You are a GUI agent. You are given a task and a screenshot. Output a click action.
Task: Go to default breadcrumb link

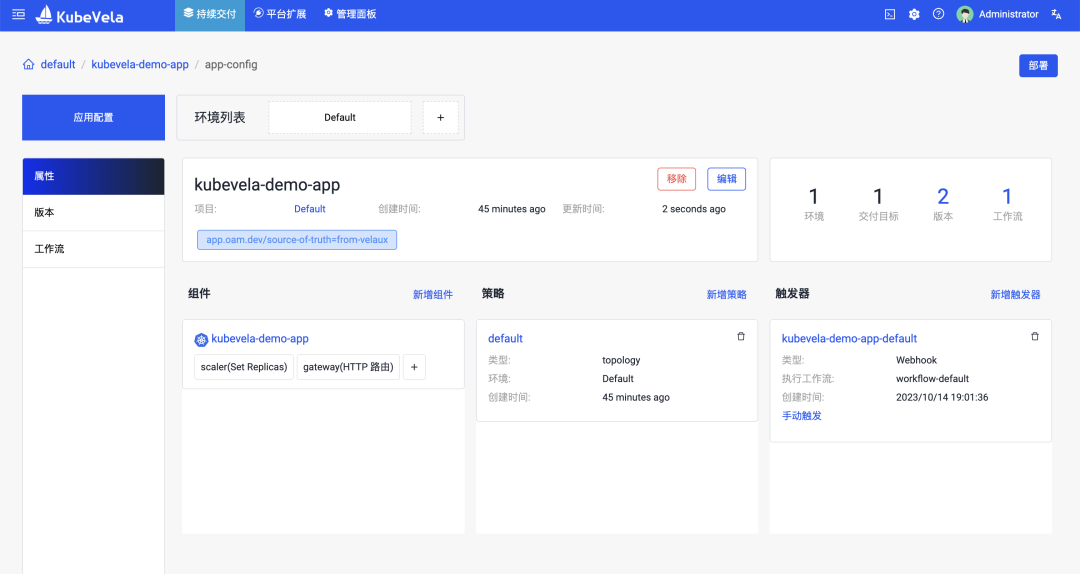click(x=58, y=64)
